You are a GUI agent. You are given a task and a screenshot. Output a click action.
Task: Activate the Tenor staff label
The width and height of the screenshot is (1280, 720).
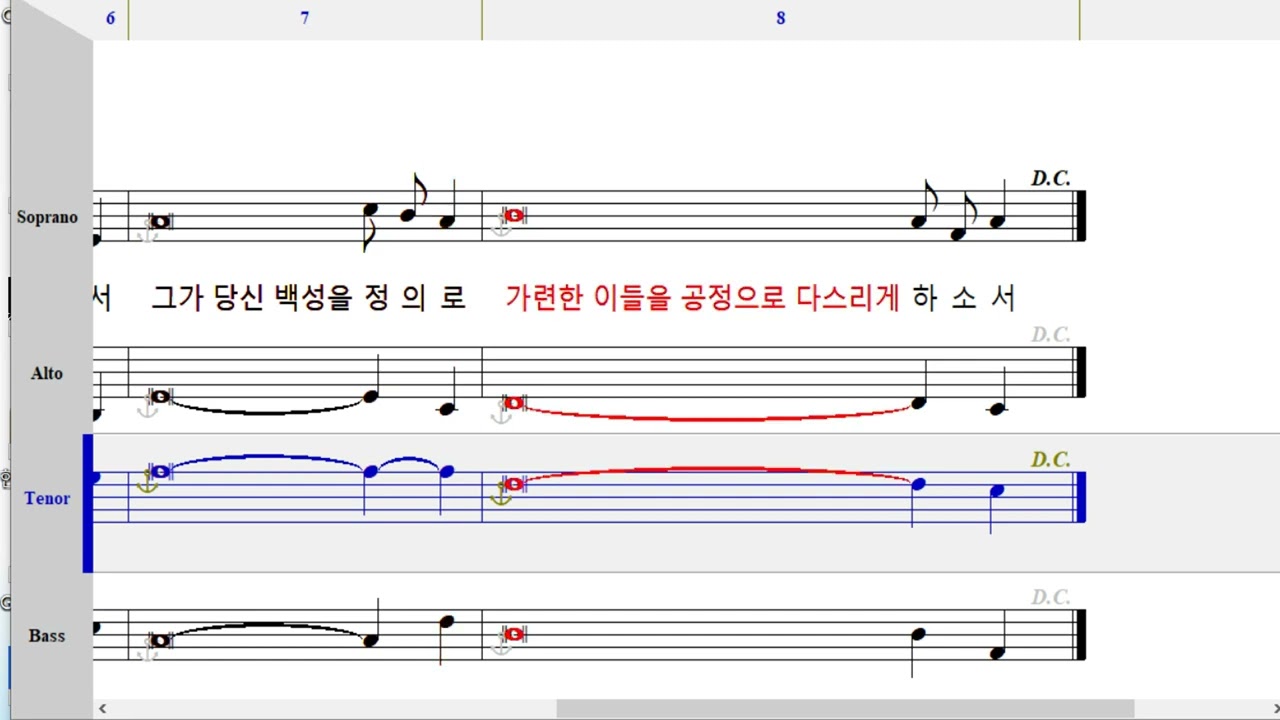tap(47, 498)
